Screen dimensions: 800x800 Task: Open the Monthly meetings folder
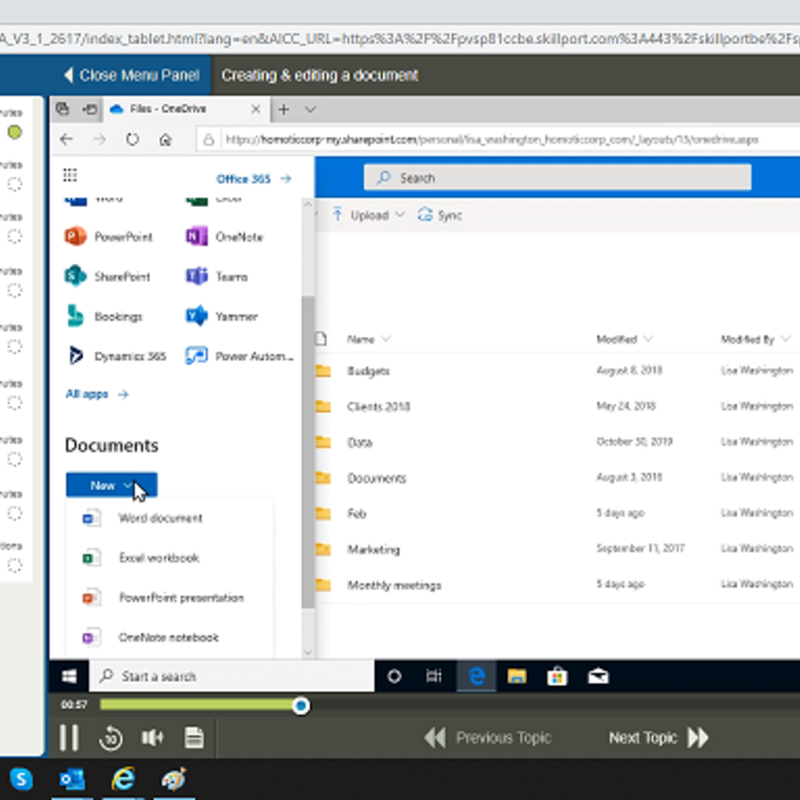pyautogui.click(x=394, y=585)
